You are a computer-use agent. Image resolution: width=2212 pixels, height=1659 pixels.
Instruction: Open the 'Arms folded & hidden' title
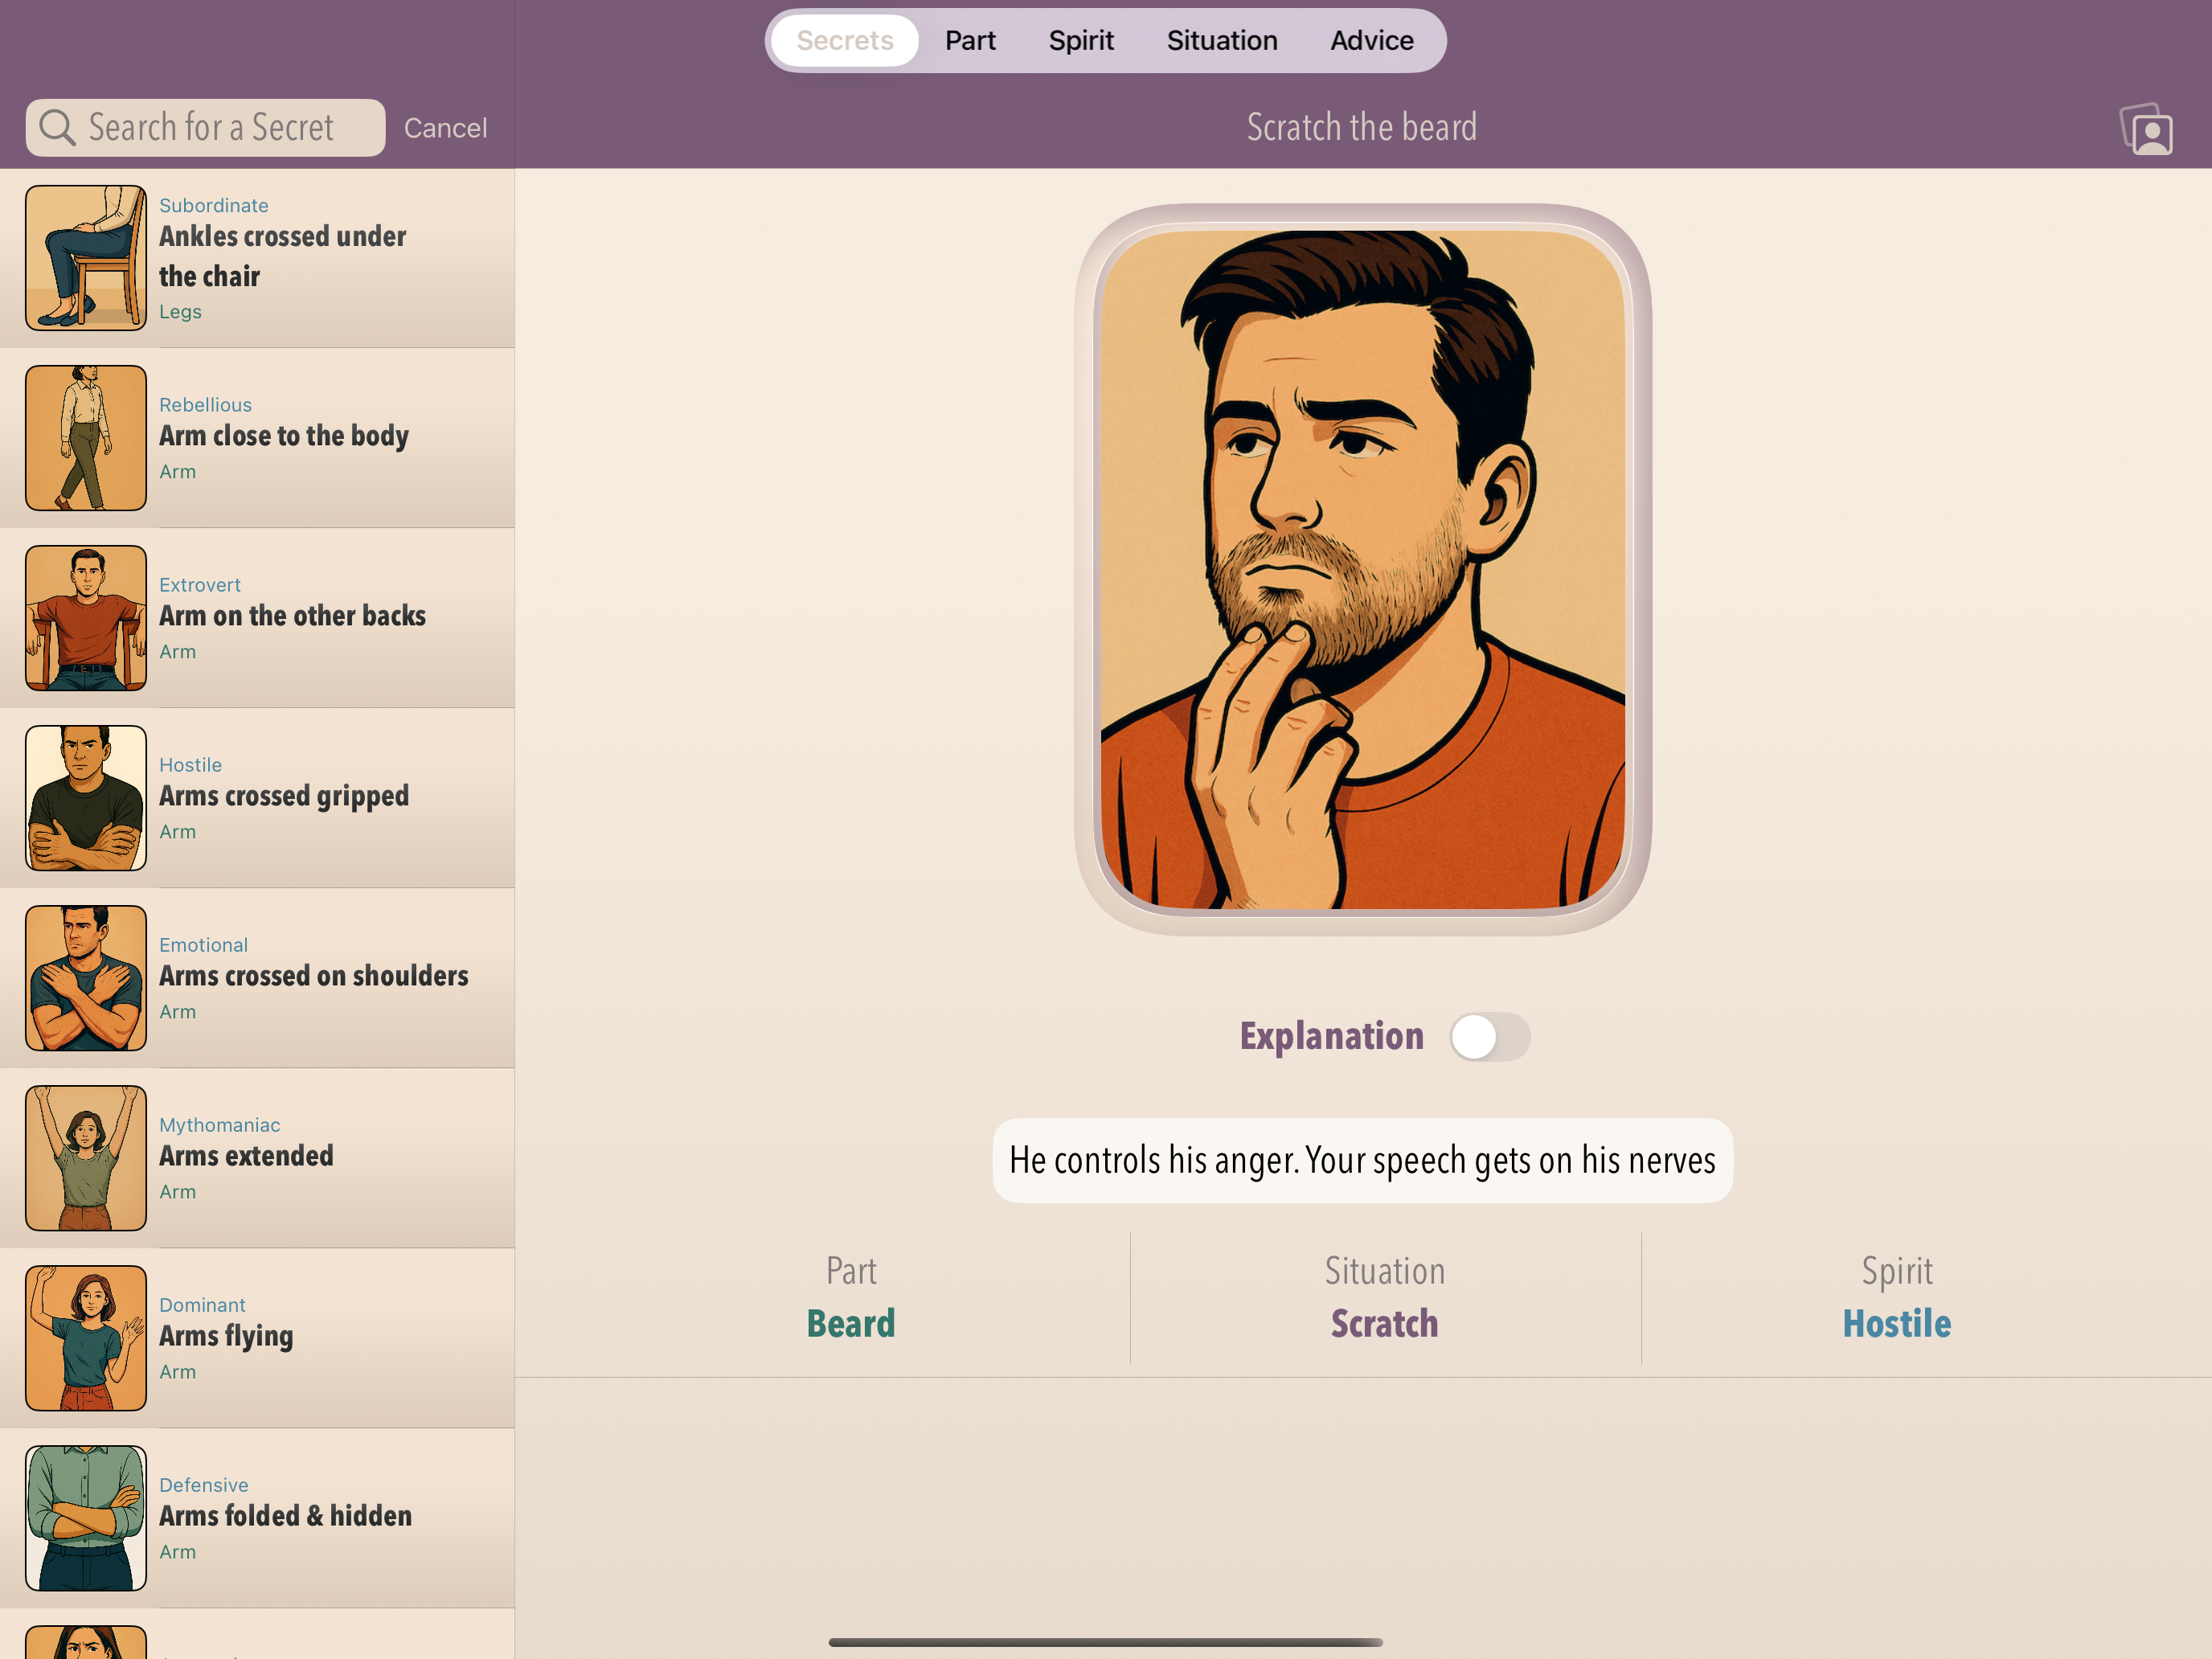click(285, 1516)
